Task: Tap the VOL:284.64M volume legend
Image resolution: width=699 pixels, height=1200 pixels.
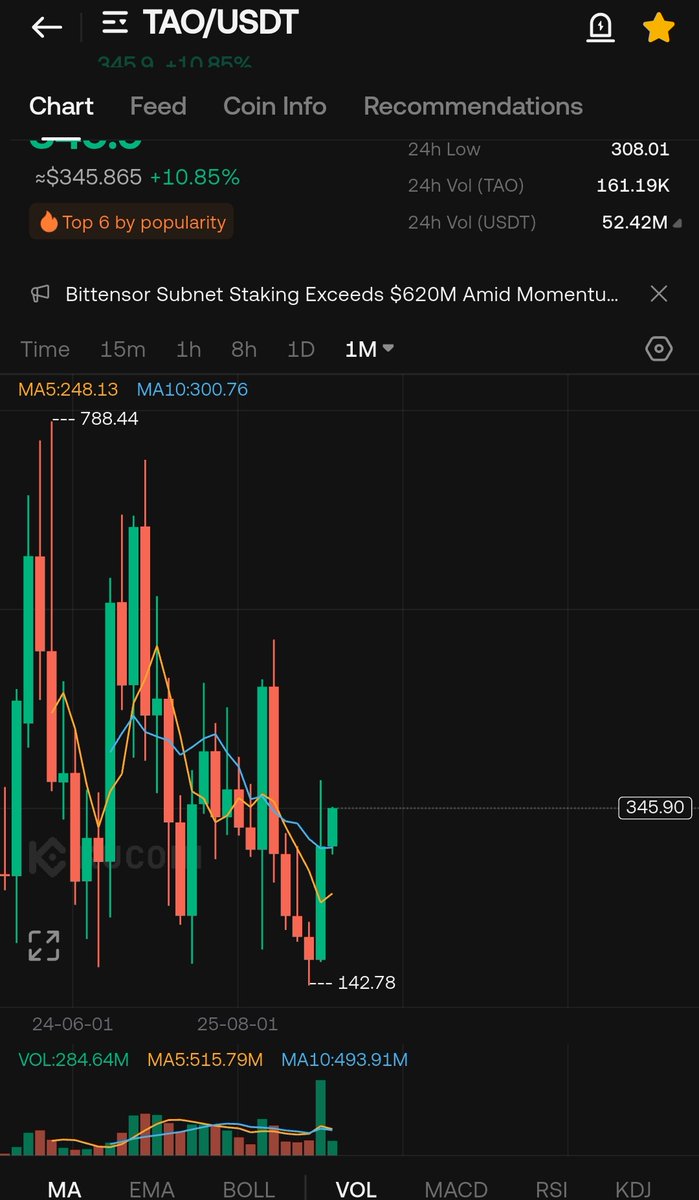Action: coord(73,1059)
